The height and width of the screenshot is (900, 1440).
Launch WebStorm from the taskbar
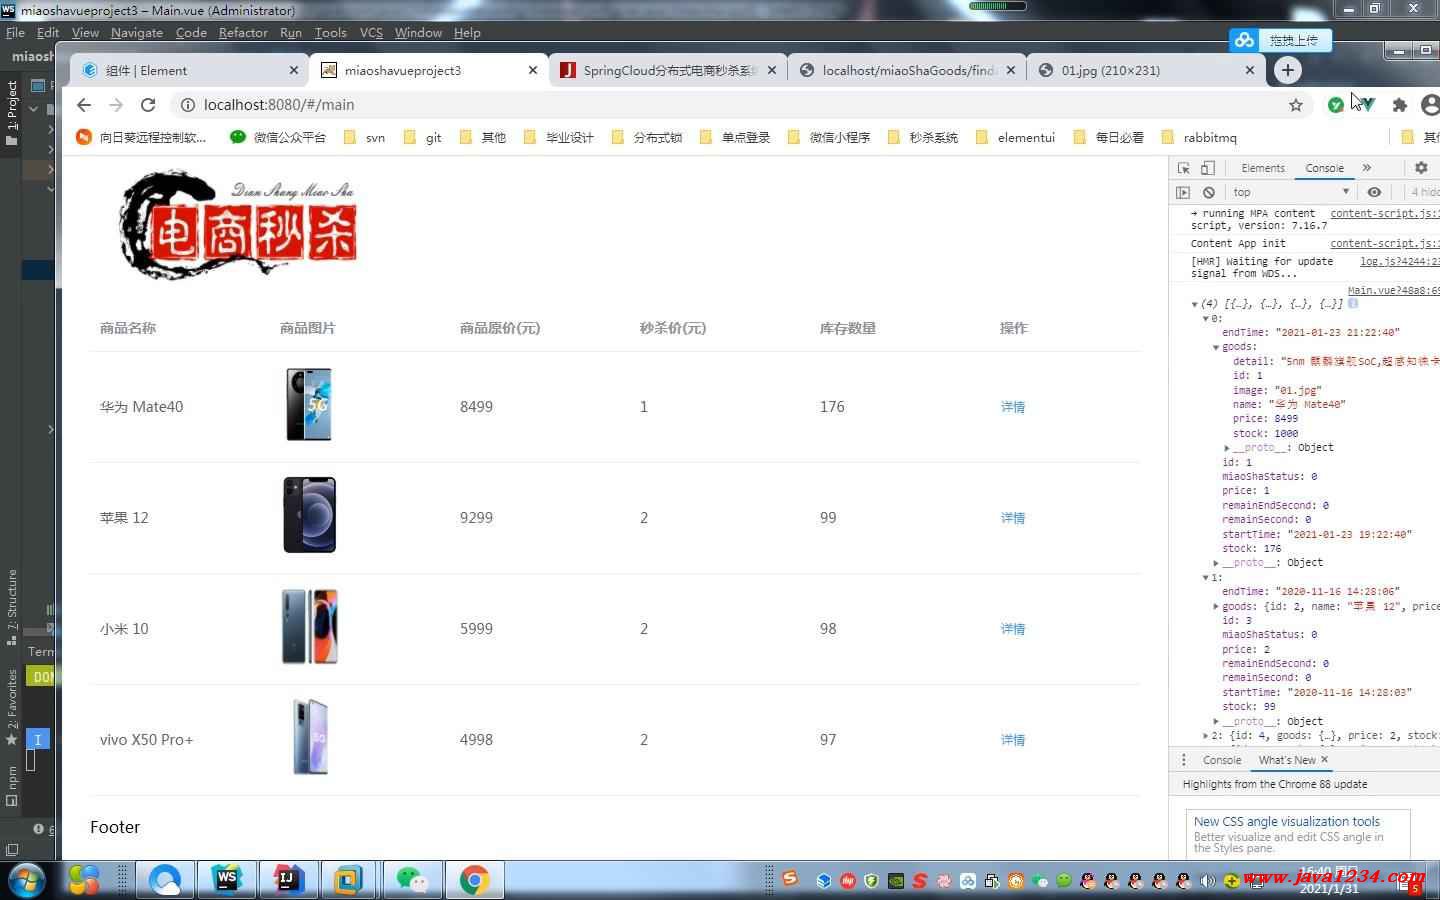pyautogui.click(x=226, y=880)
